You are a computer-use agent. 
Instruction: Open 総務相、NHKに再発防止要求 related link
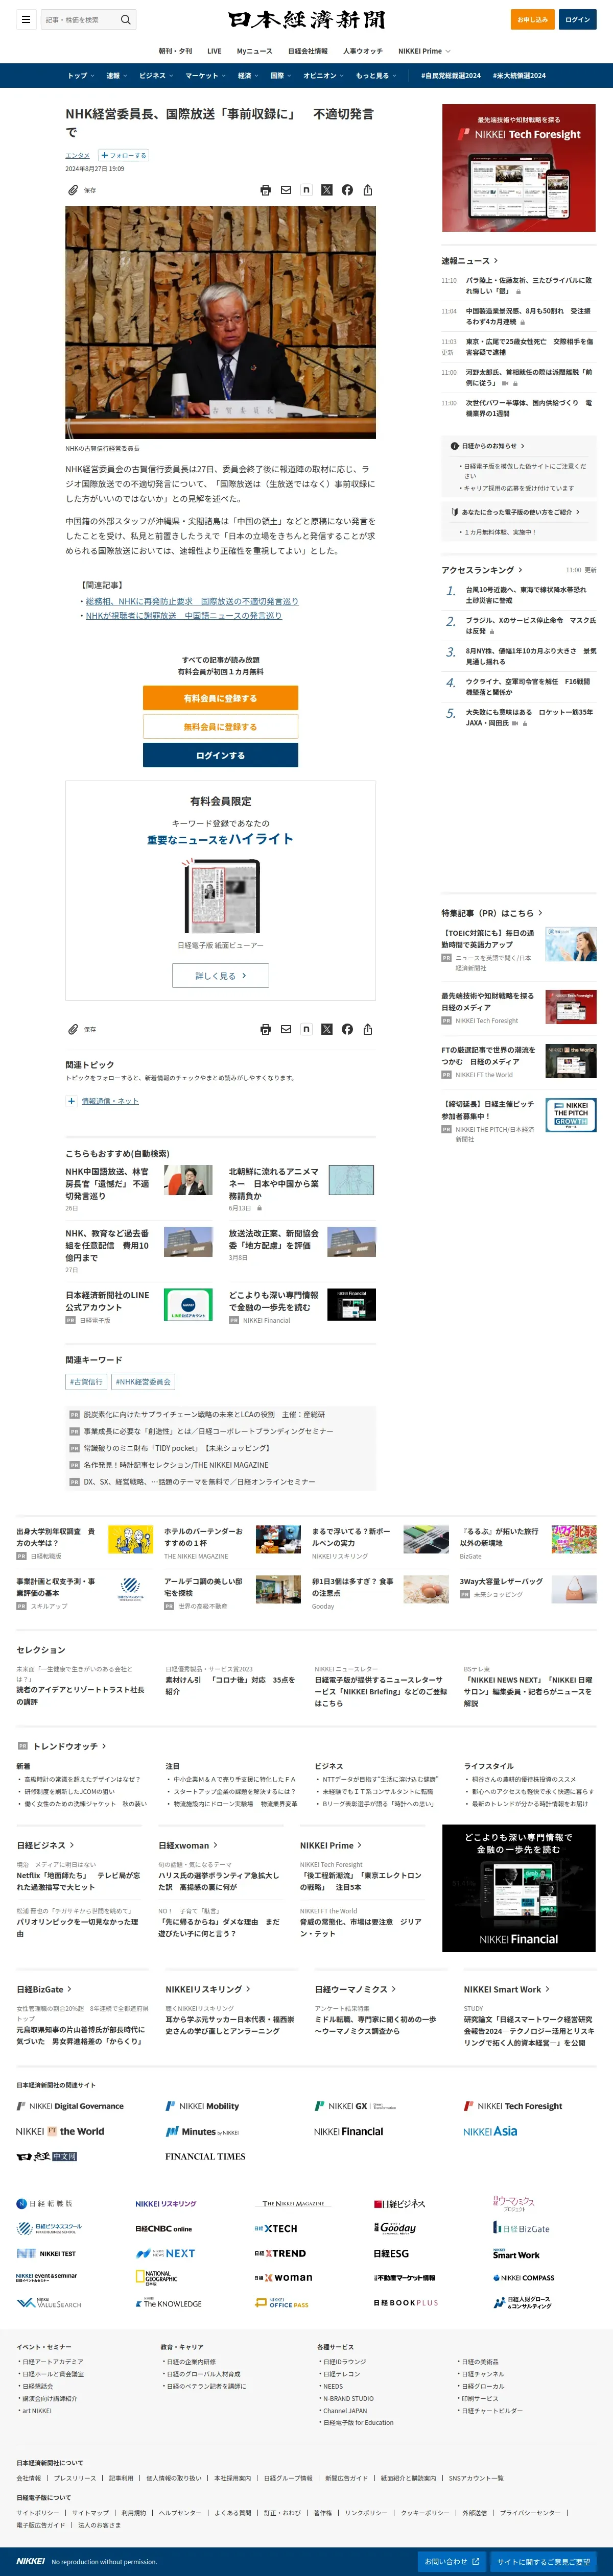coord(192,601)
